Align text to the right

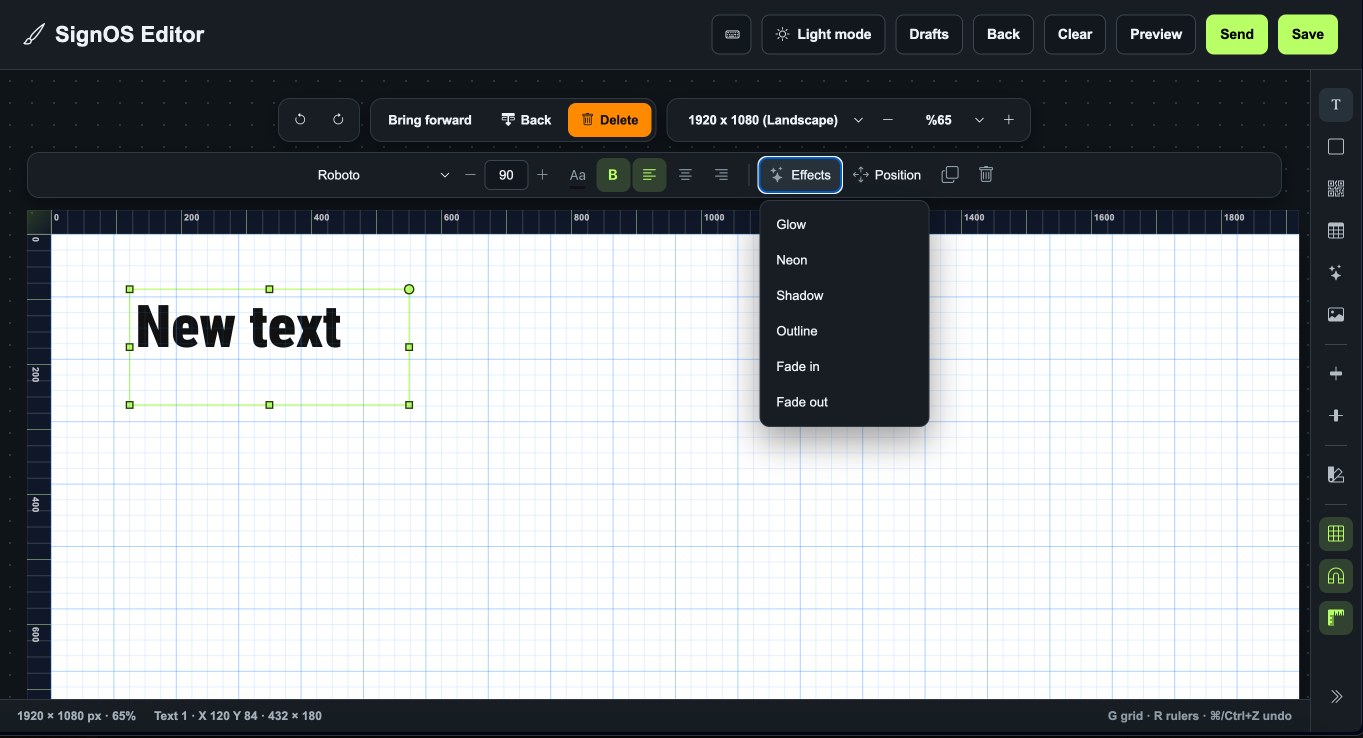(721, 175)
